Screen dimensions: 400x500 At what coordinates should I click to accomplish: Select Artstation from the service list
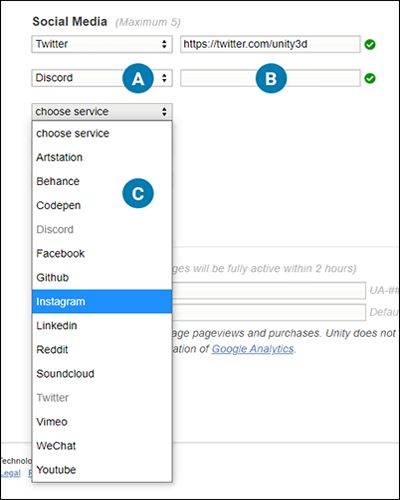[102, 157]
